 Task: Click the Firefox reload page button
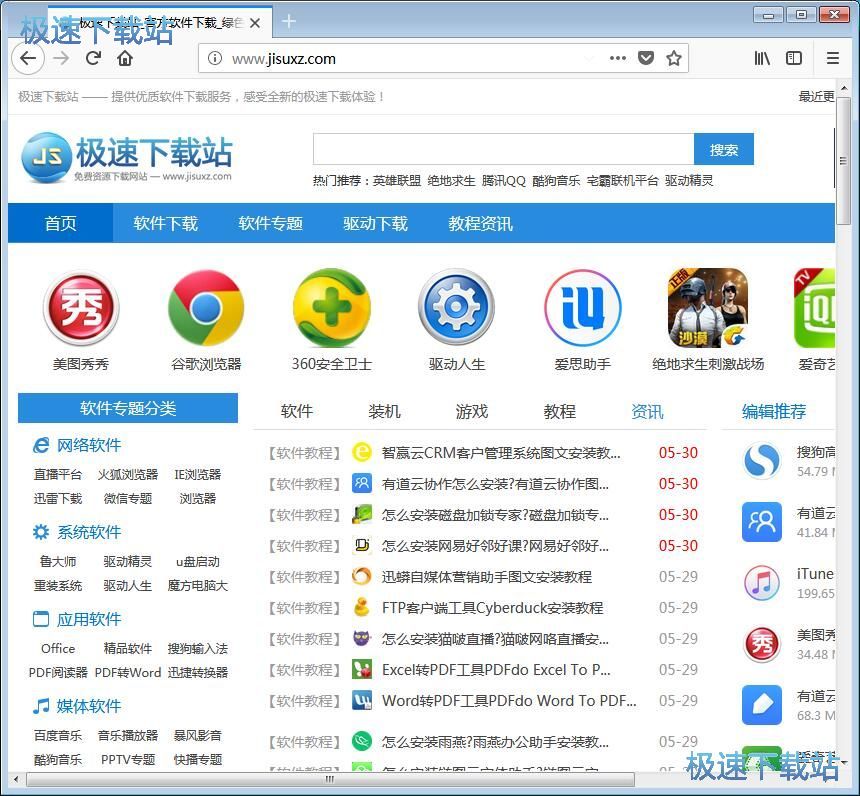93,58
